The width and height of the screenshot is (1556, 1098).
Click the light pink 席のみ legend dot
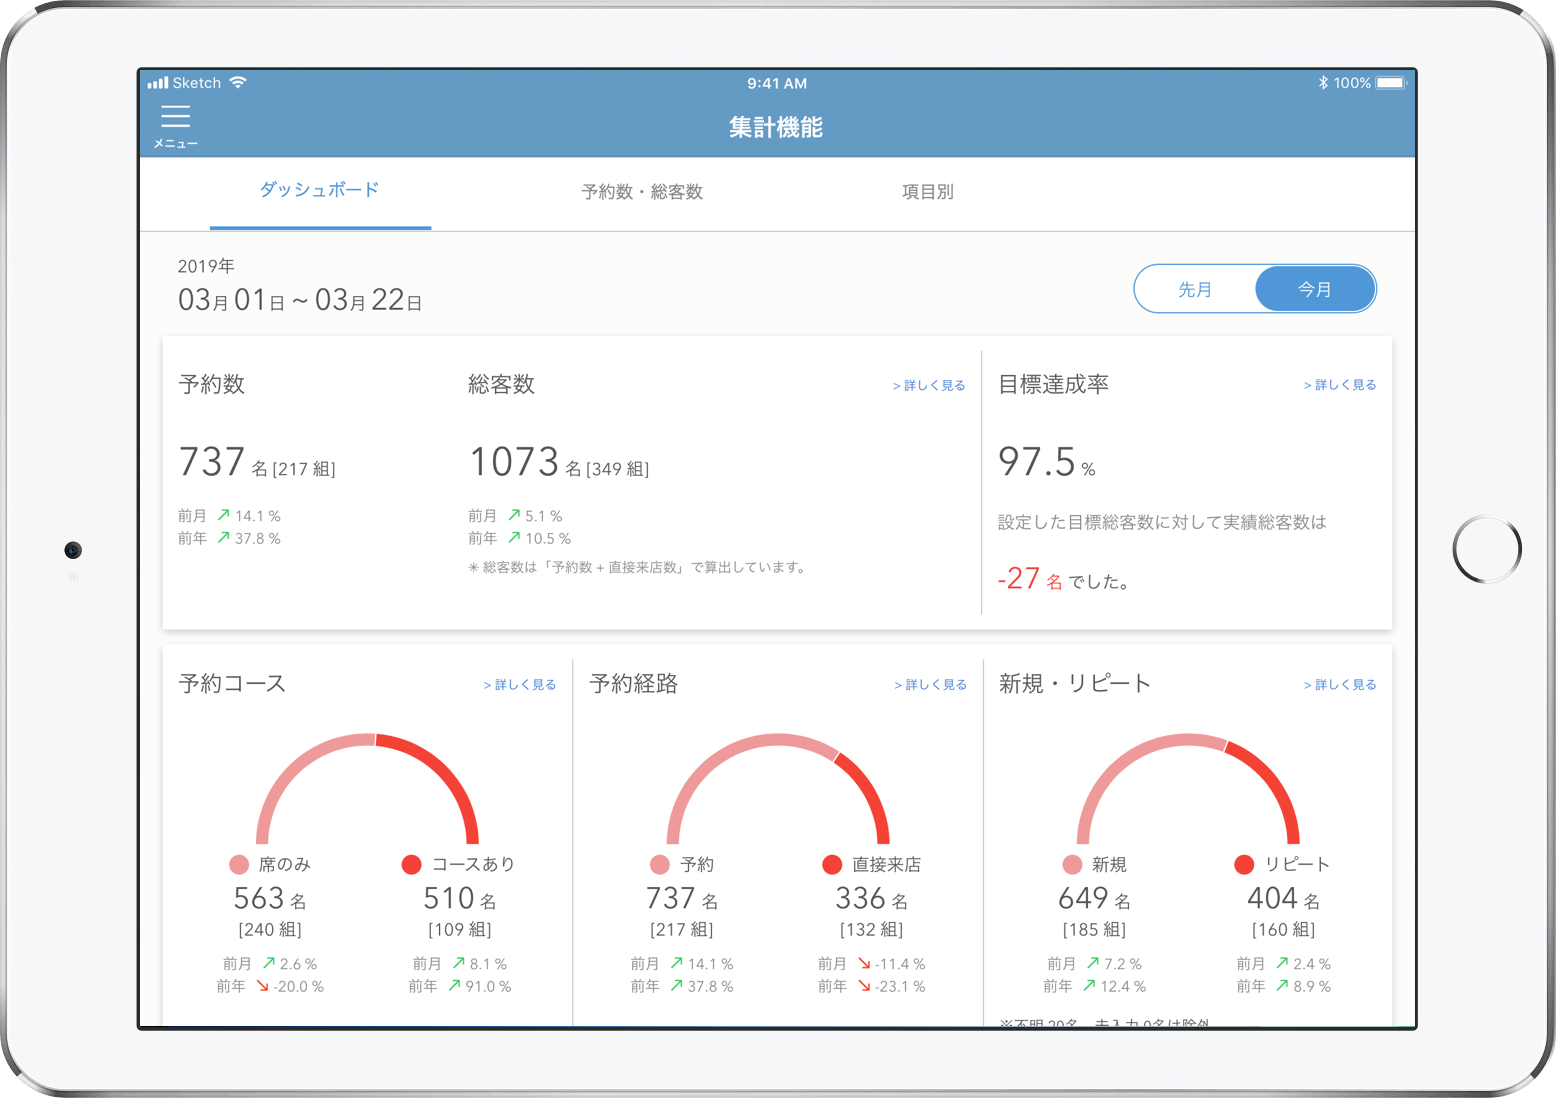[x=239, y=864]
